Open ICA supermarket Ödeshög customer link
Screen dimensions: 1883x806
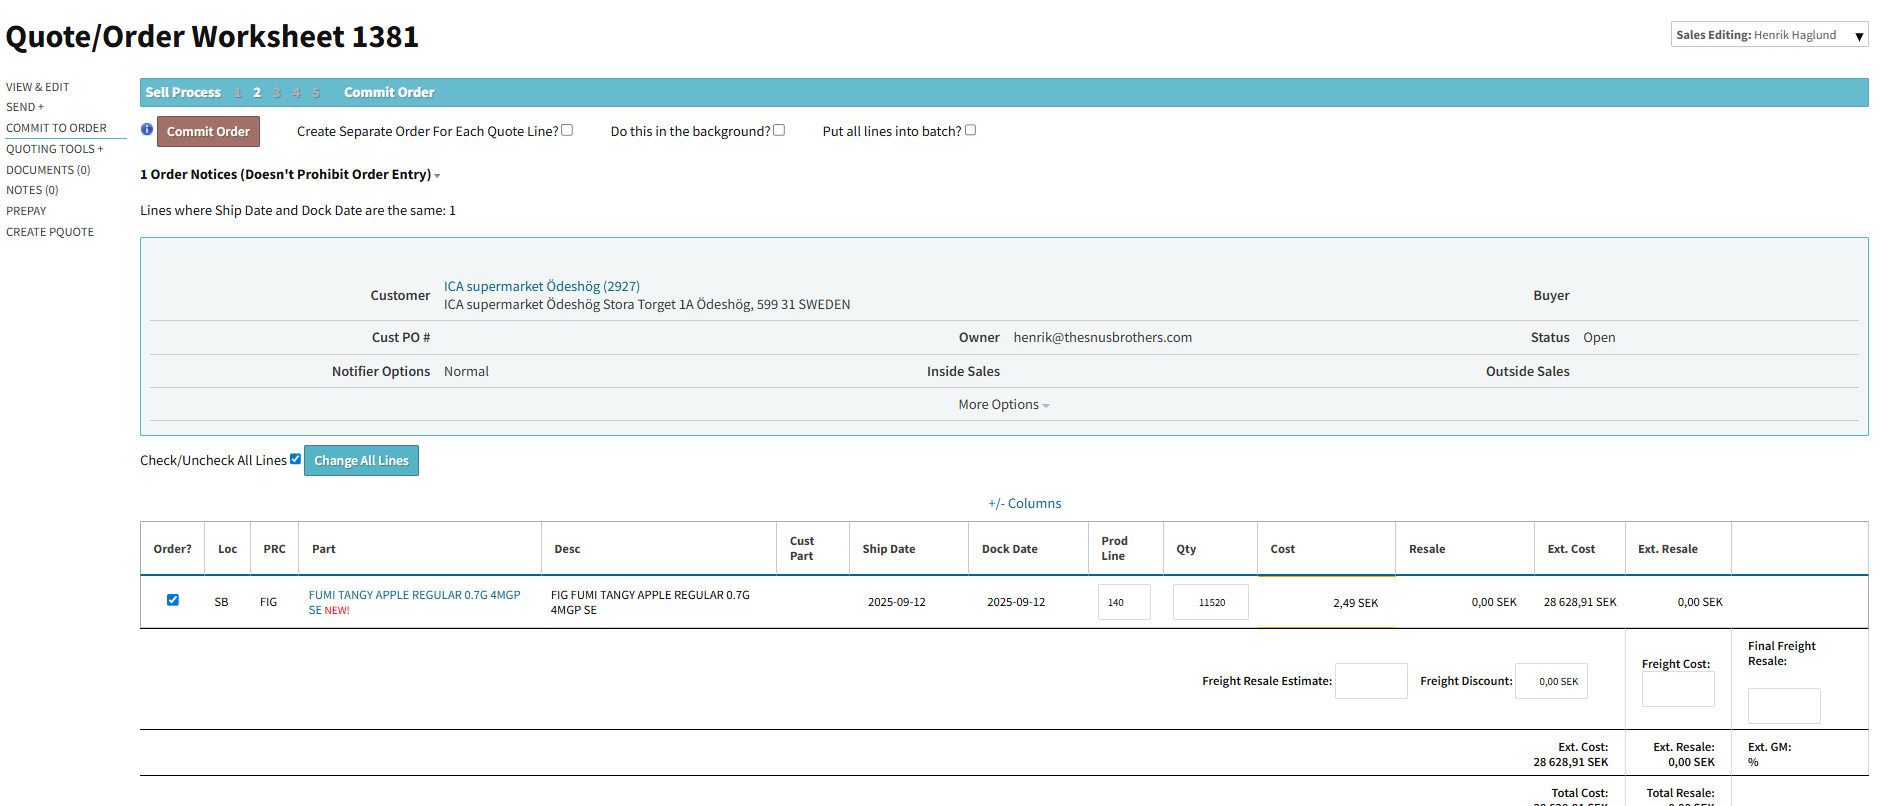click(x=541, y=287)
